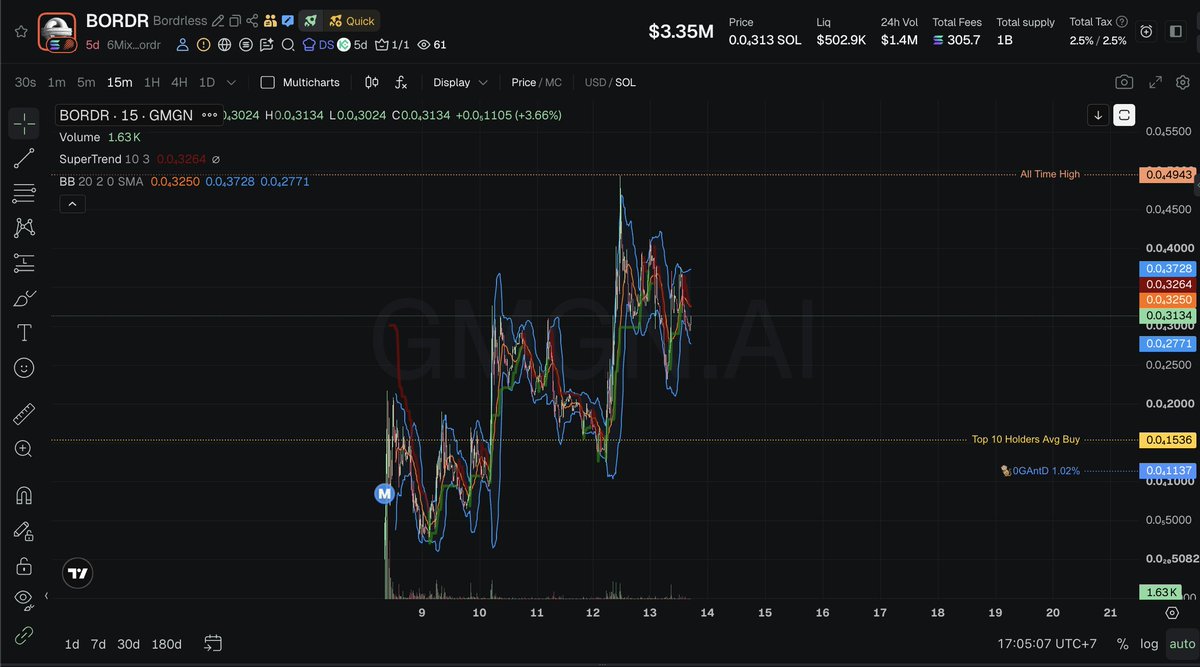
Task: Choose the text annotation tool
Action: (24, 332)
